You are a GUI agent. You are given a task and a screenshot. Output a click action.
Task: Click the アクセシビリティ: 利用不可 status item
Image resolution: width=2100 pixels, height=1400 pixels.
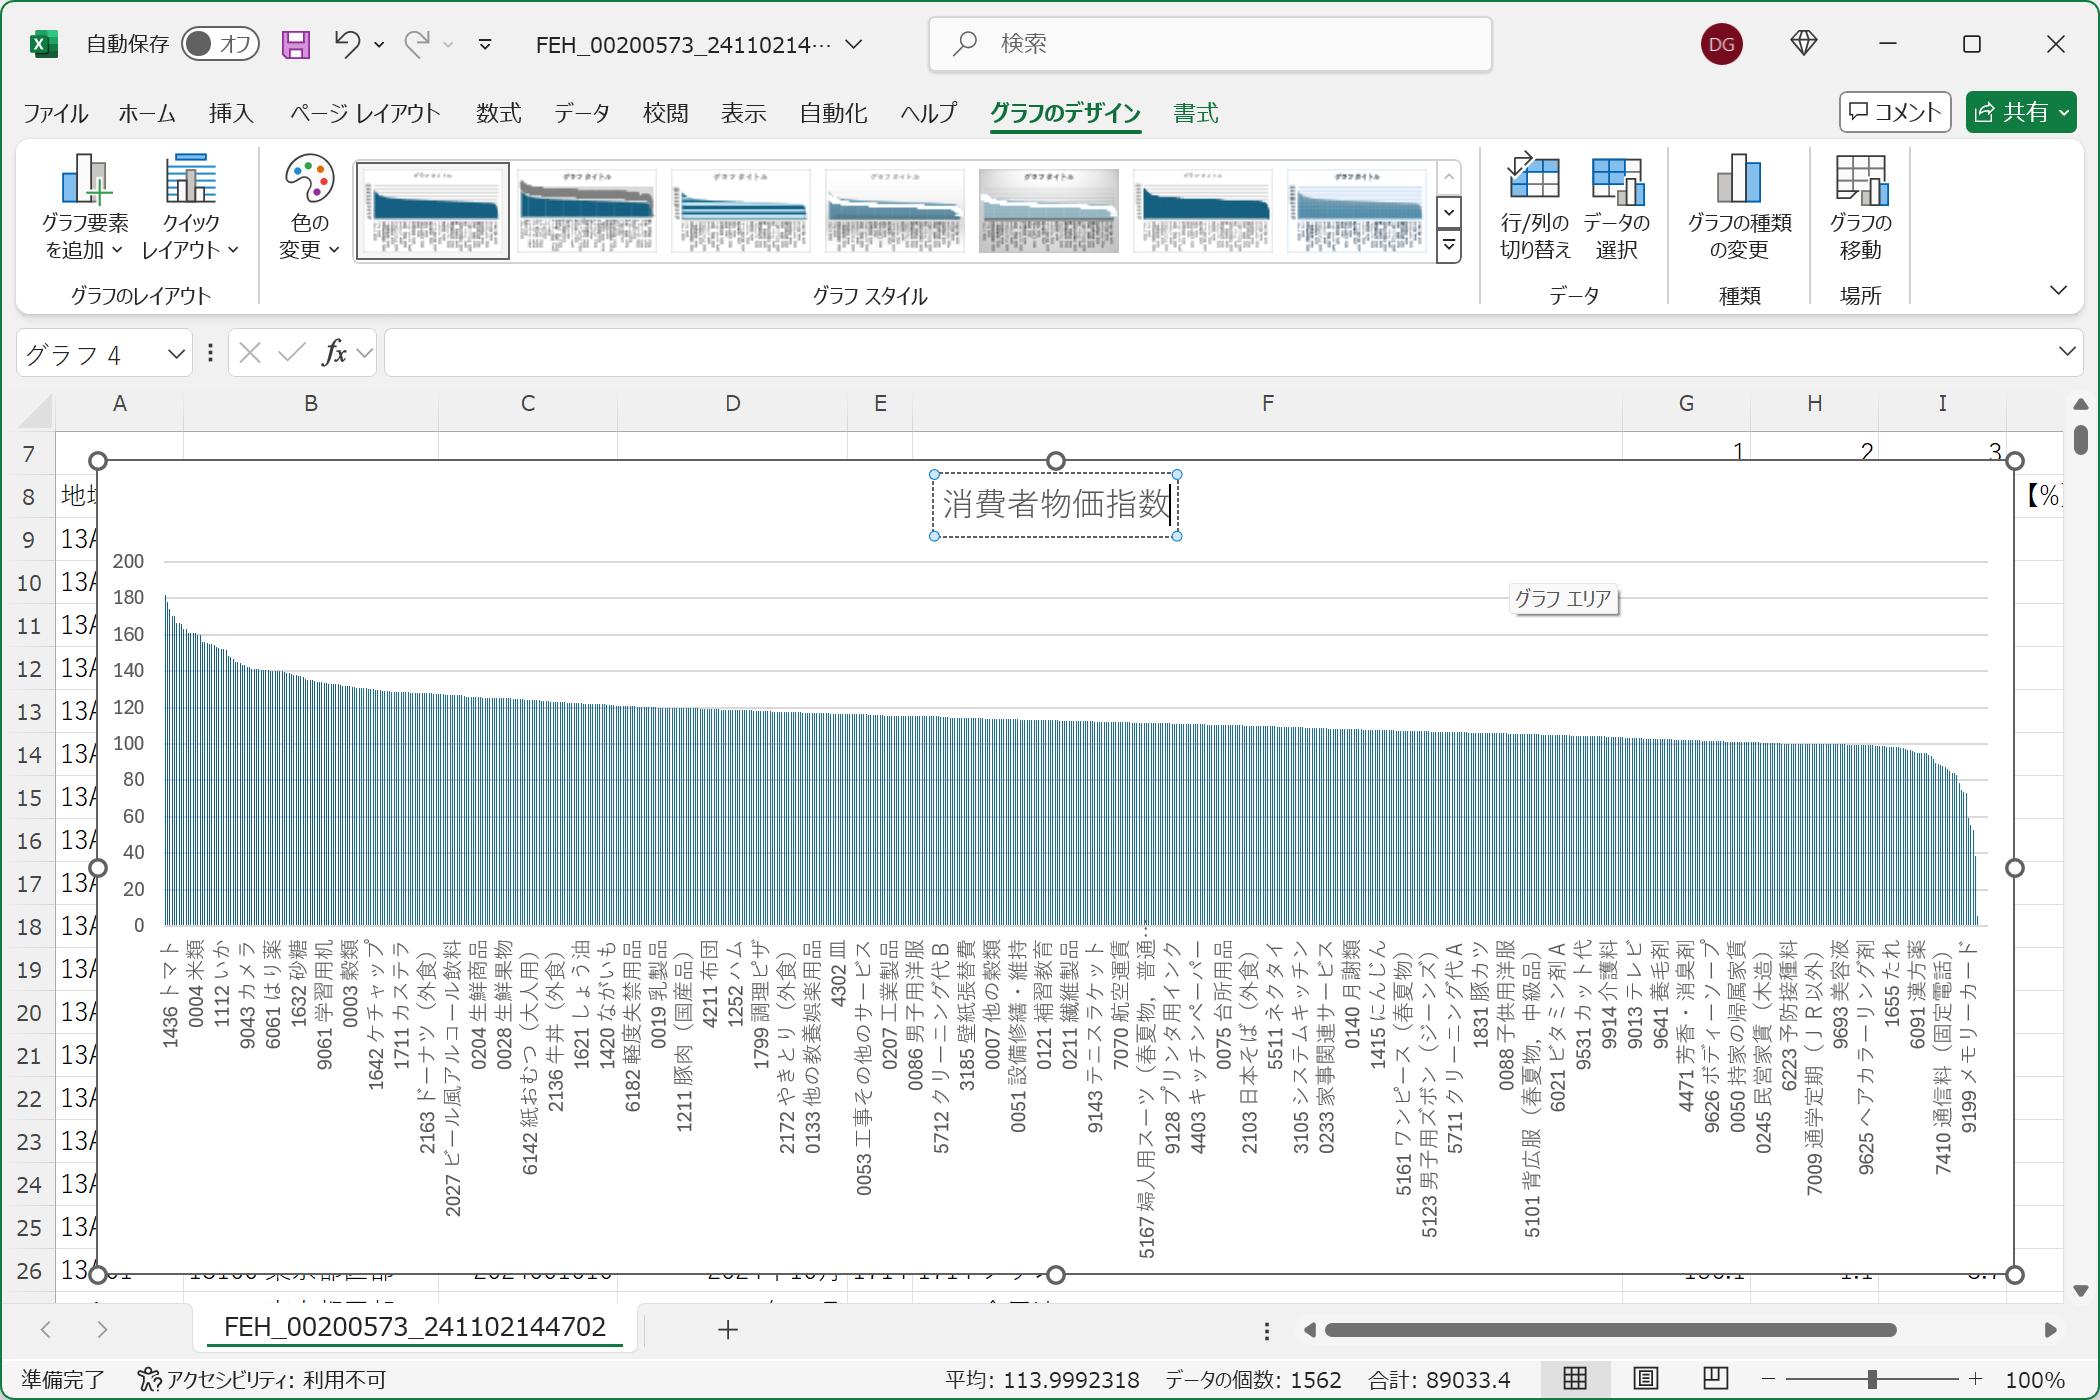262,1381
